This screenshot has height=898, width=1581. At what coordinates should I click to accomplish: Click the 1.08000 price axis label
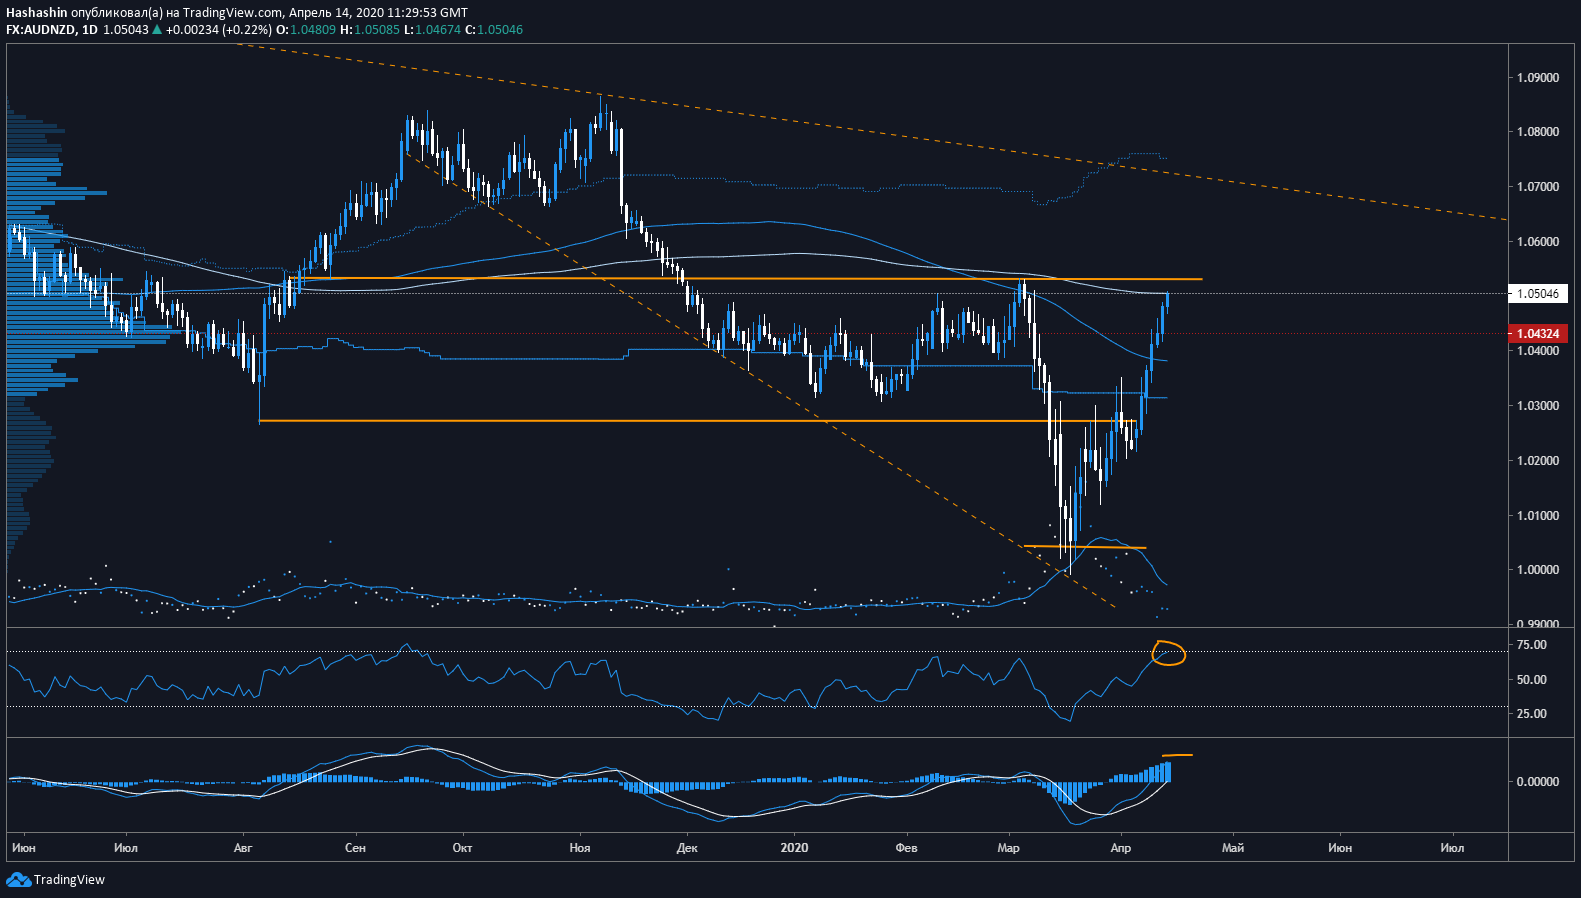point(1538,132)
